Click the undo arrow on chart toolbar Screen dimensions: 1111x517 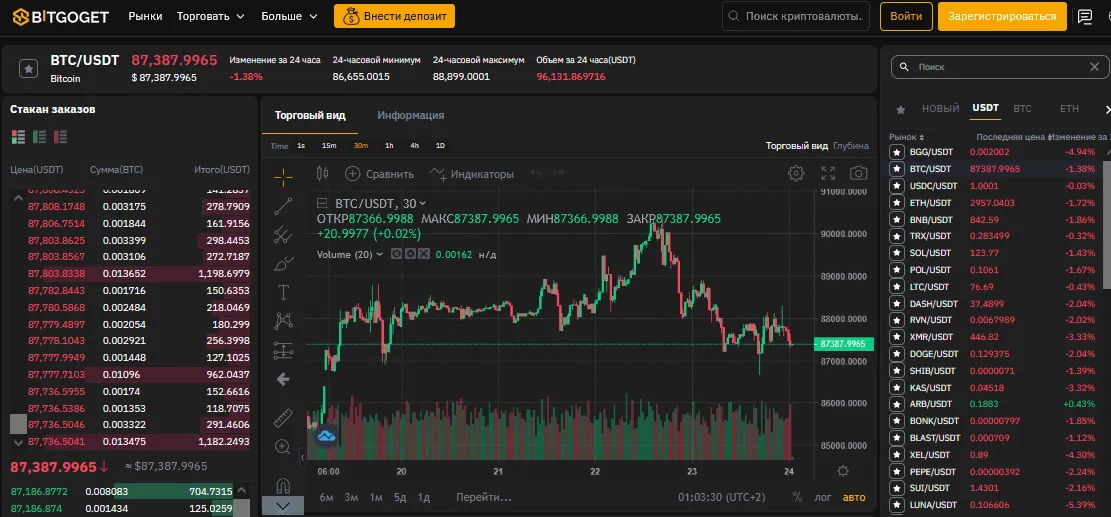click(x=536, y=174)
